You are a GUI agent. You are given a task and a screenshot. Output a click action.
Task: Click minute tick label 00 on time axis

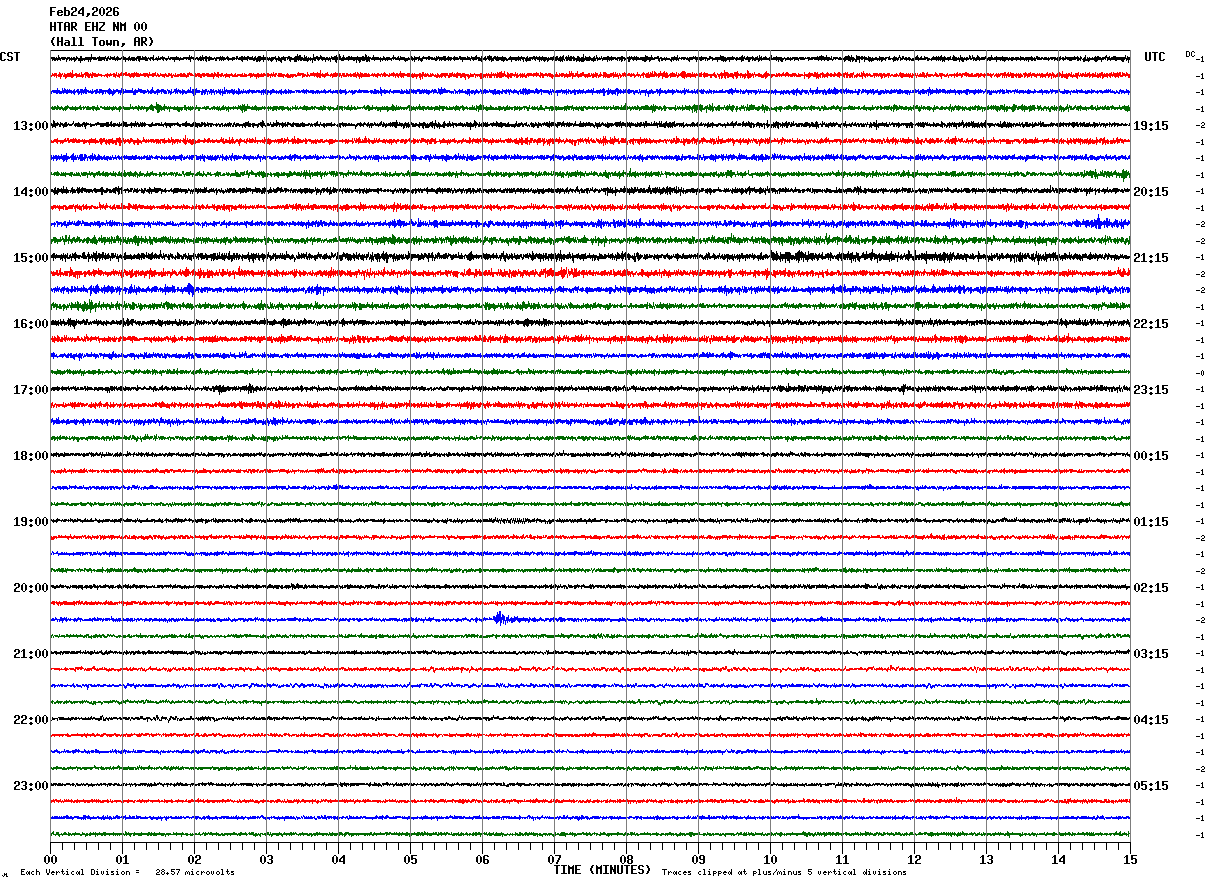point(50,859)
